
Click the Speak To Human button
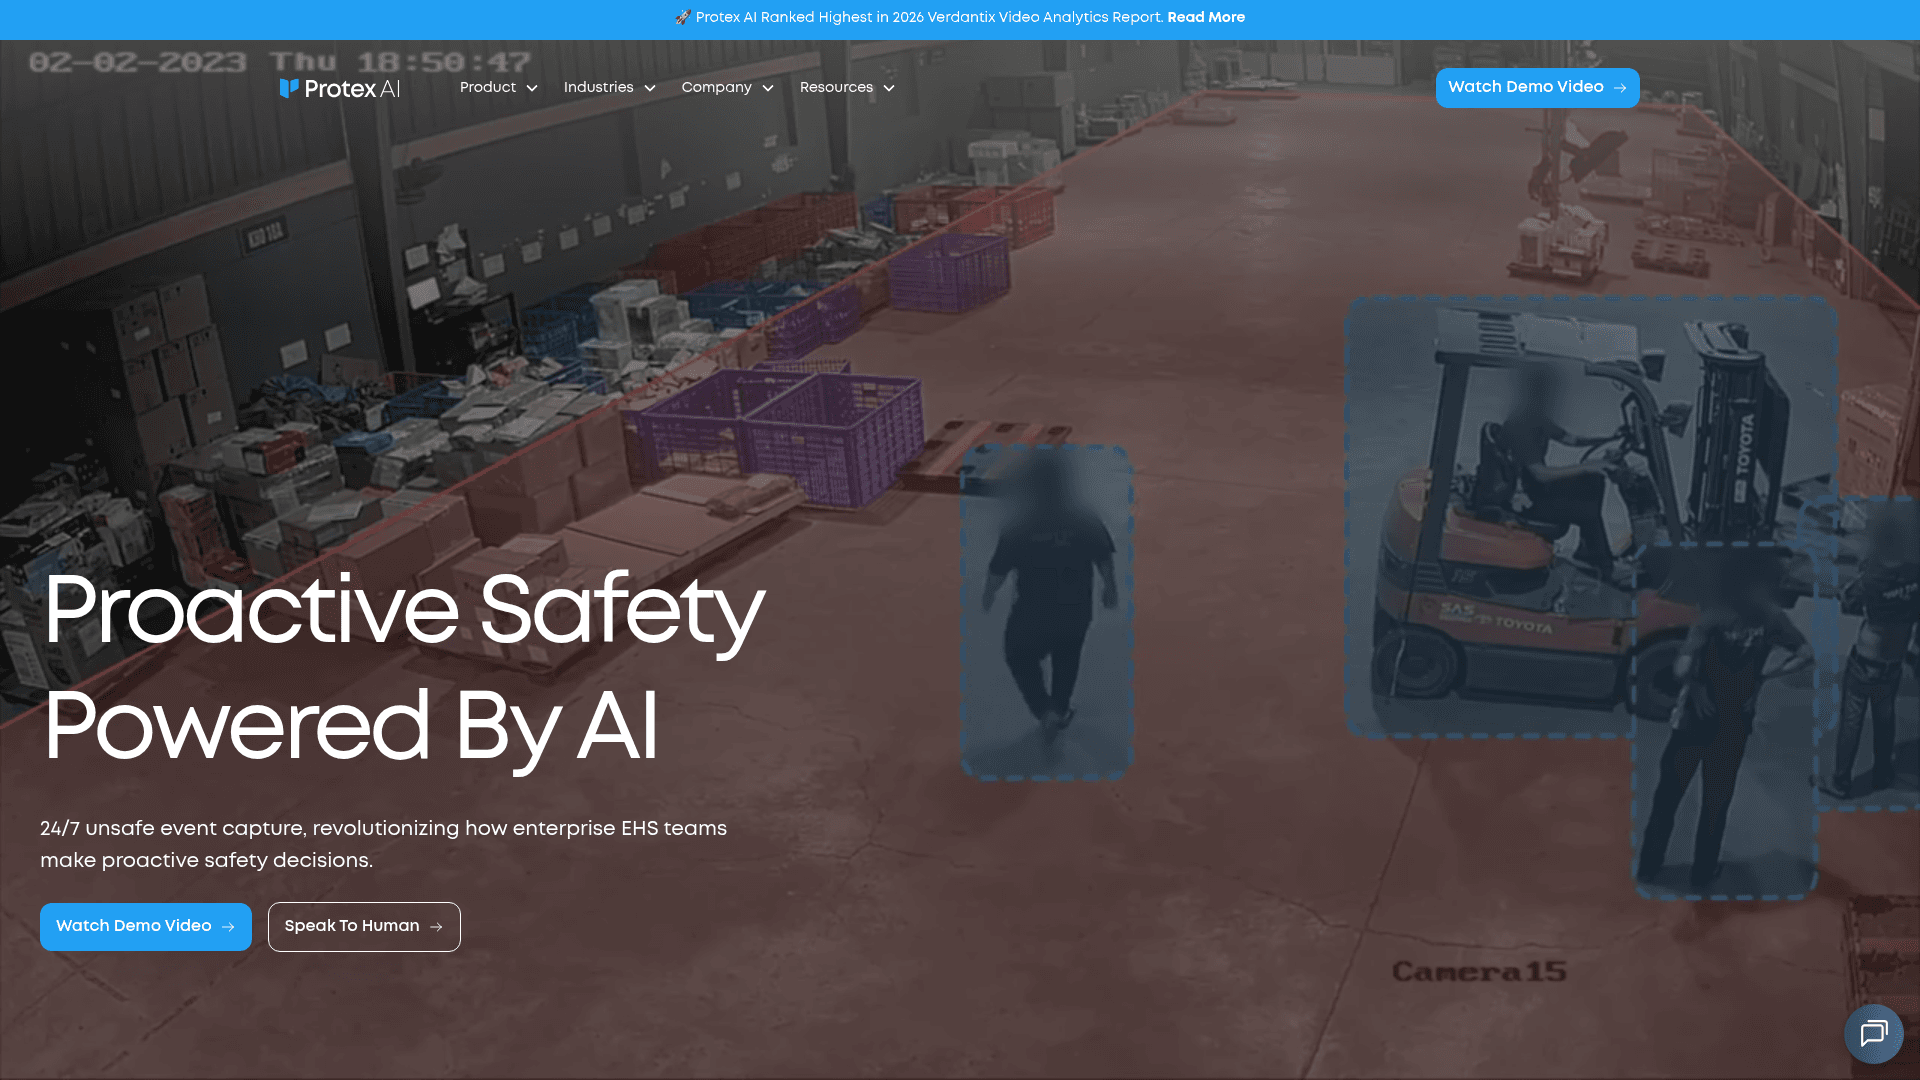(x=364, y=926)
